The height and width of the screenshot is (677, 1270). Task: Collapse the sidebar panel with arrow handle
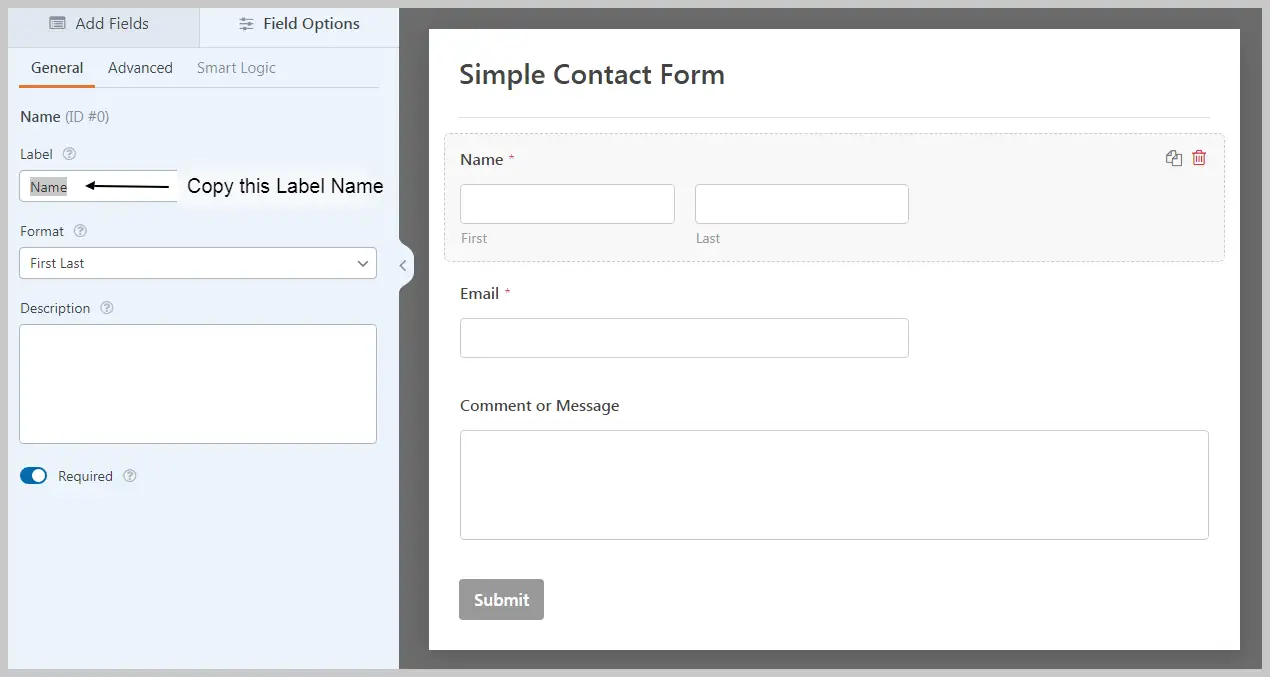click(x=403, y=265)
